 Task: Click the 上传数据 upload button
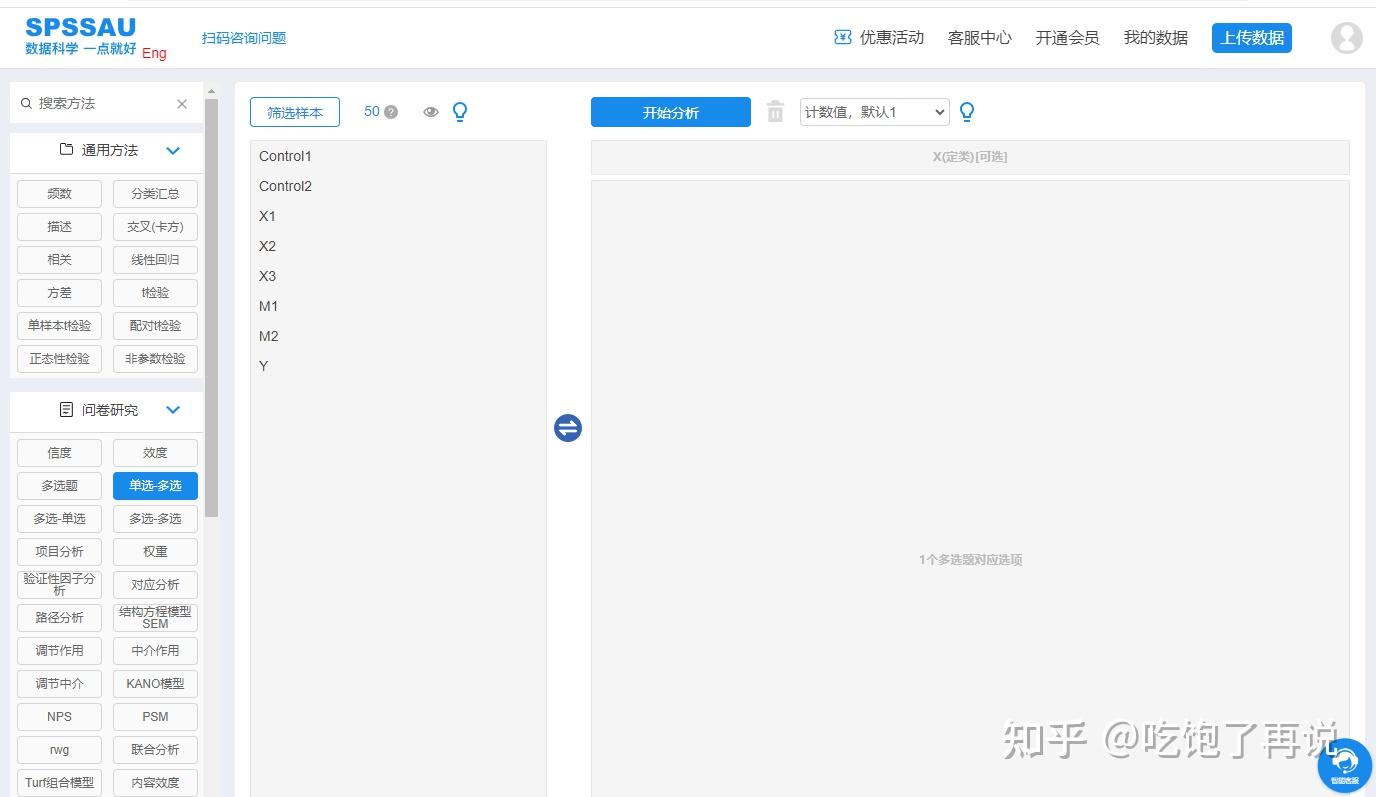tap(1251, 37)
